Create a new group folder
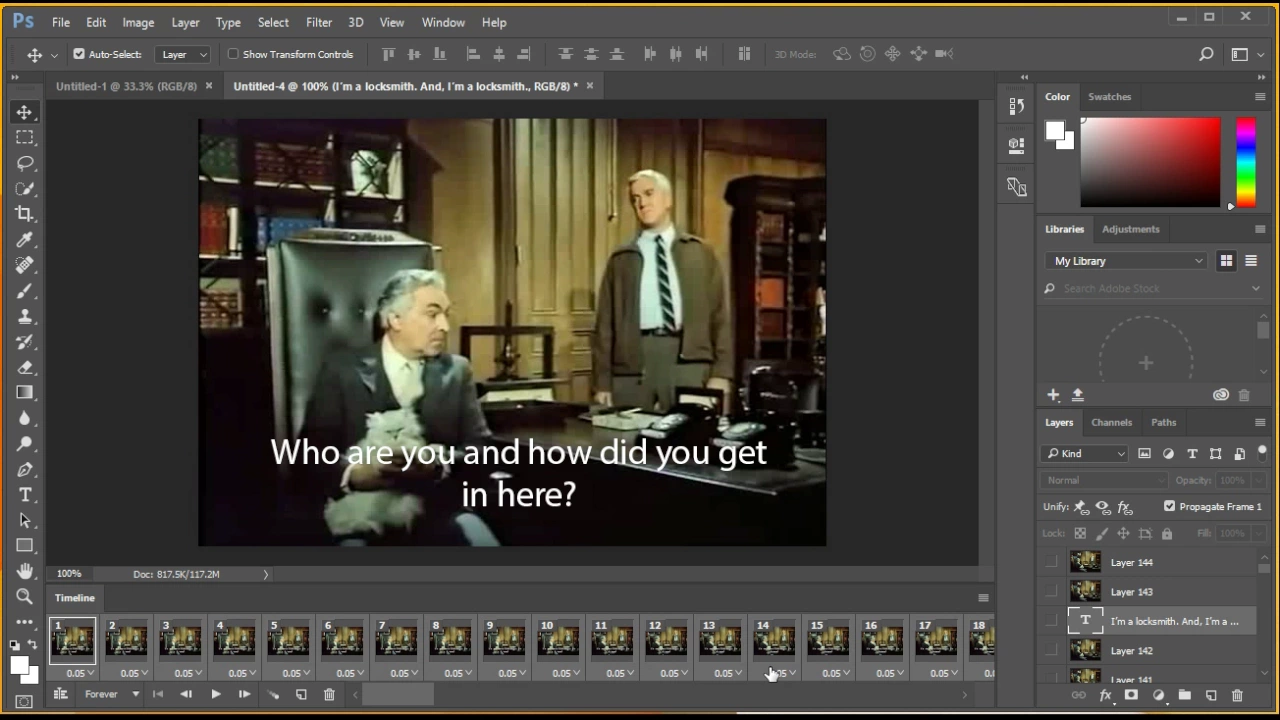 point(1185,695)
